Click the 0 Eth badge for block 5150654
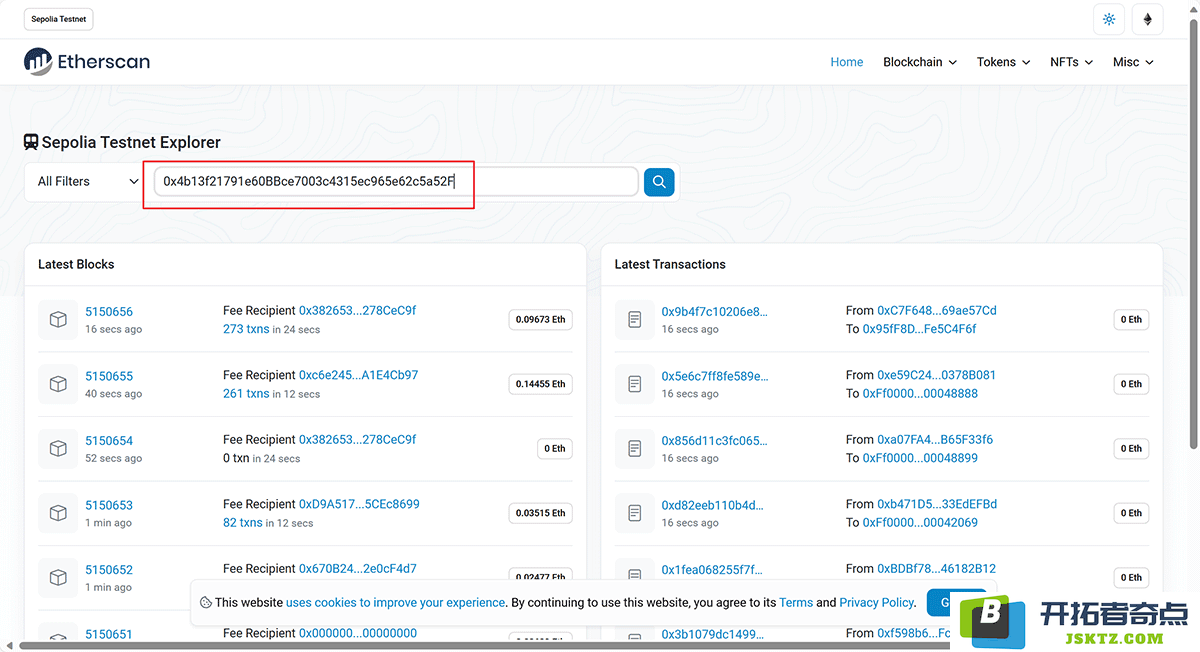The height and width of the screenshot is (652, 1200). pos(555,449)
